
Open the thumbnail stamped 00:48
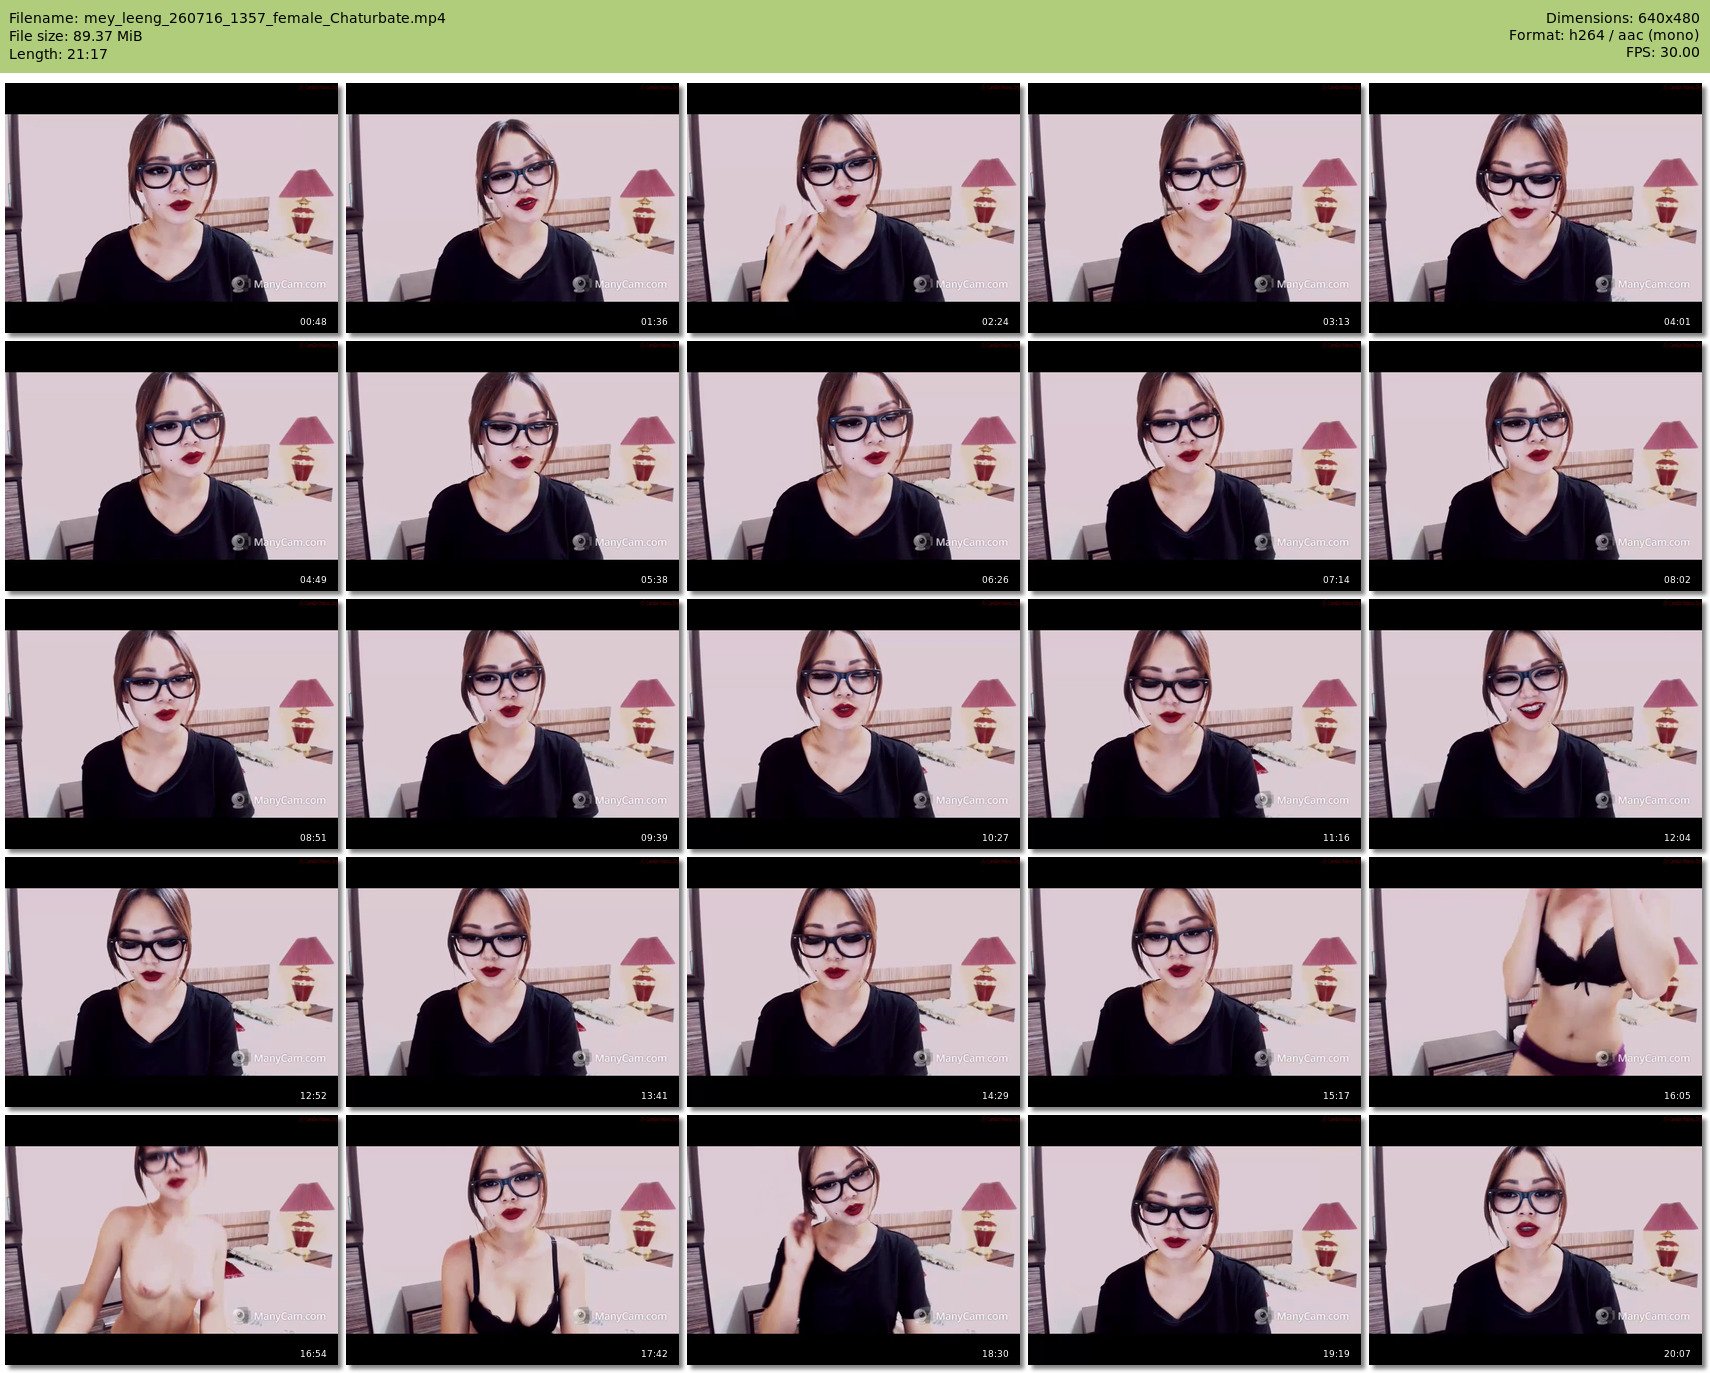tap(172, 208)
